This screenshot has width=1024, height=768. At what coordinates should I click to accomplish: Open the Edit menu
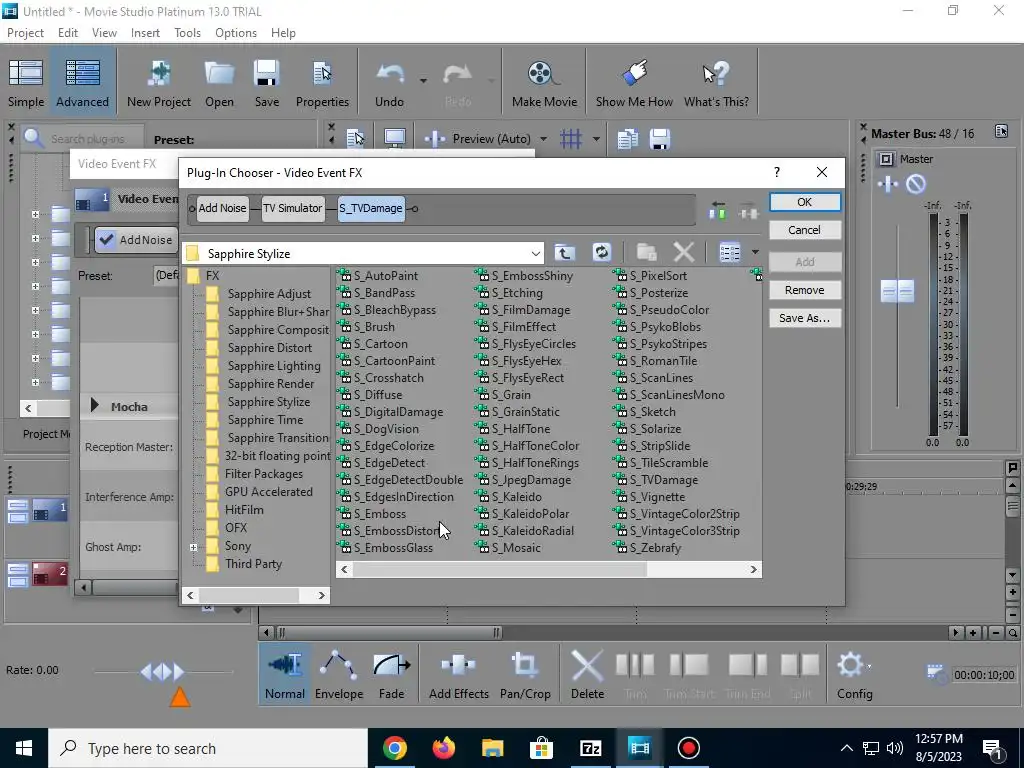pyautogui.click(x=68, y=33)
